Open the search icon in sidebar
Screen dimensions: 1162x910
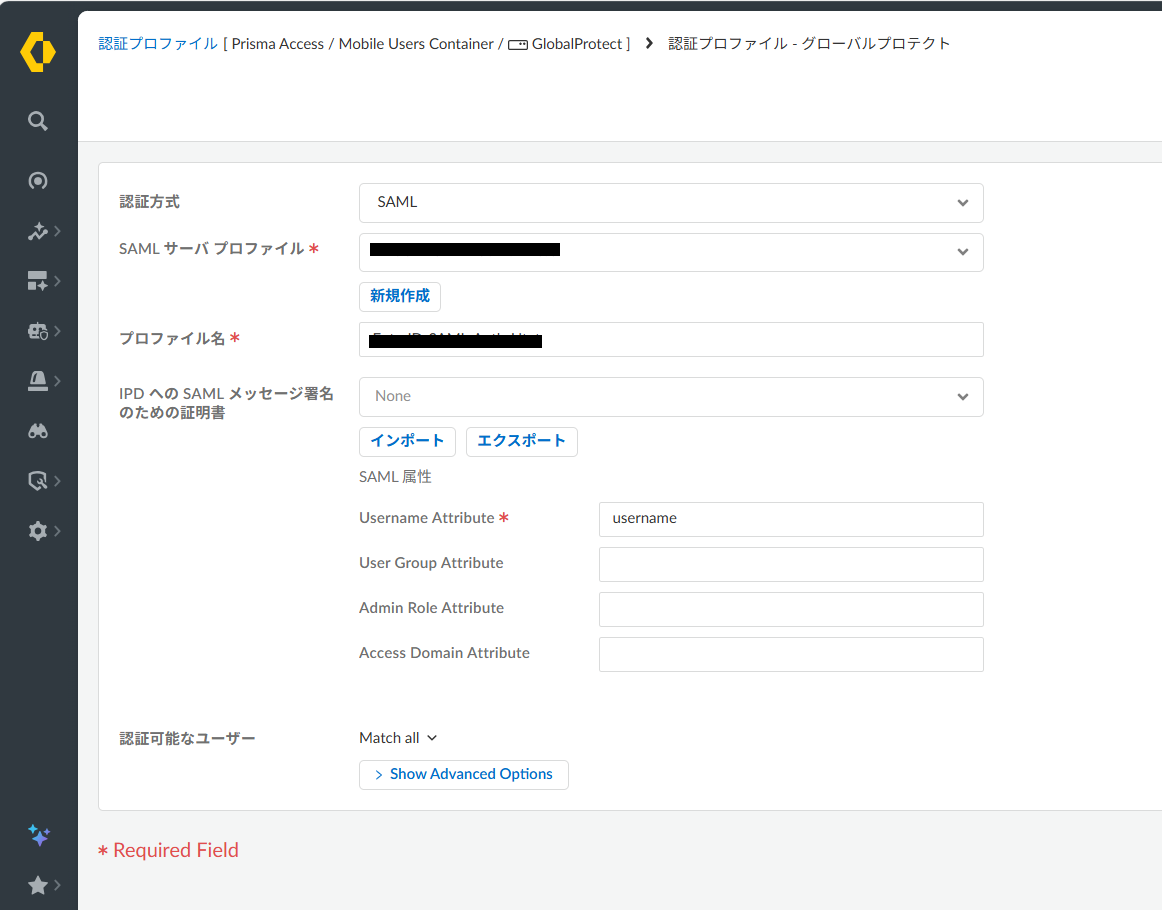(x=38, y=121)
